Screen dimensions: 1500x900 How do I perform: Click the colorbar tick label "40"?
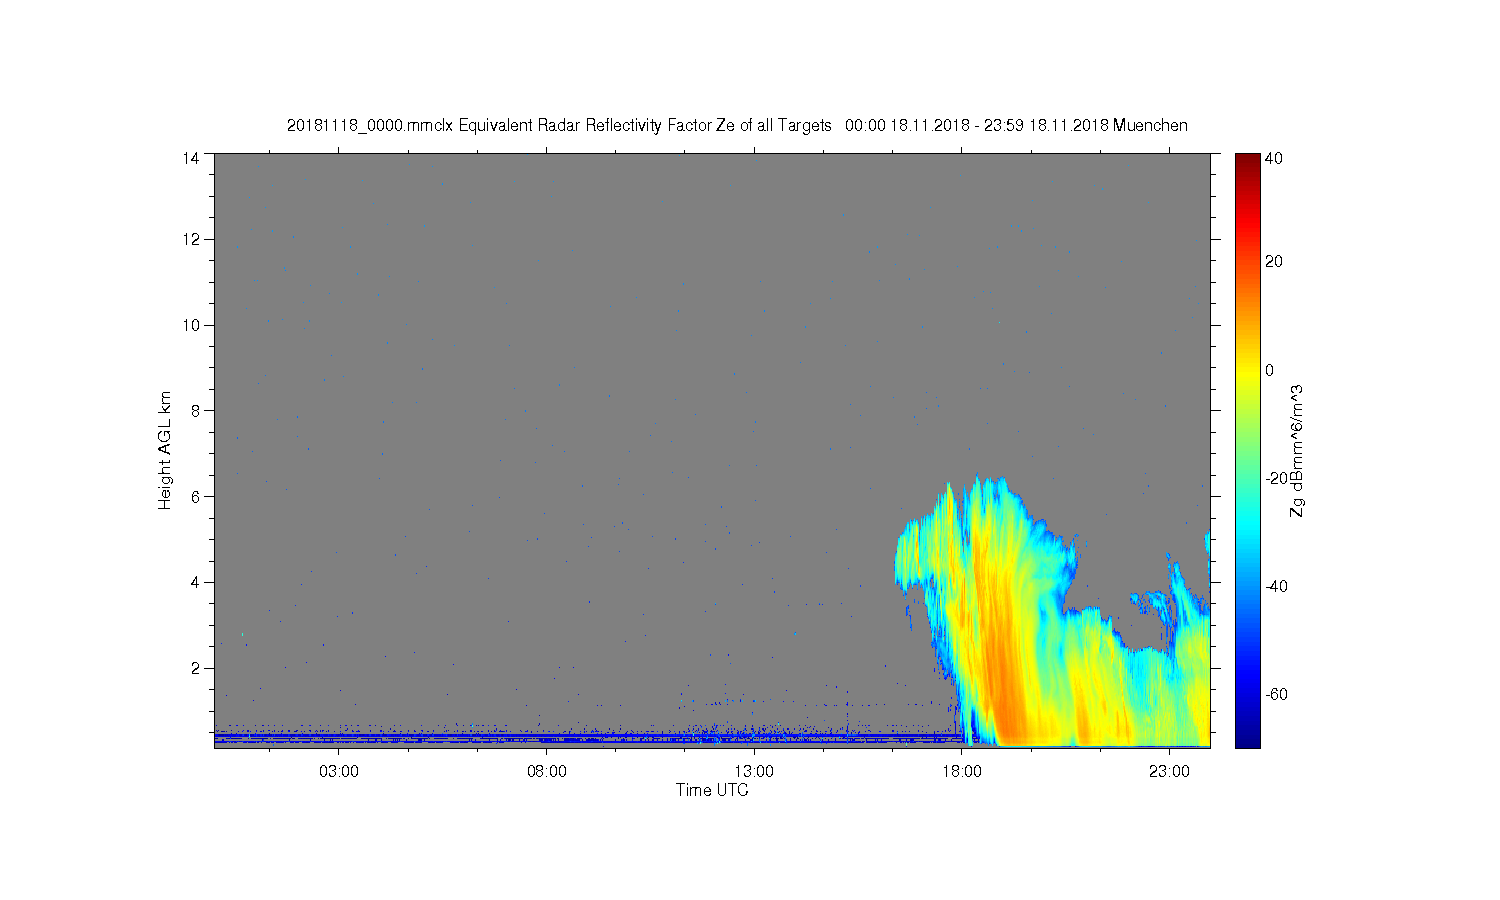(x=1274, y=158)
